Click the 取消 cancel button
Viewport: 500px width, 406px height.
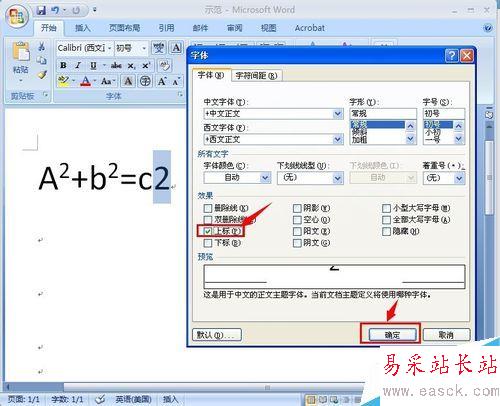[446, 335]
